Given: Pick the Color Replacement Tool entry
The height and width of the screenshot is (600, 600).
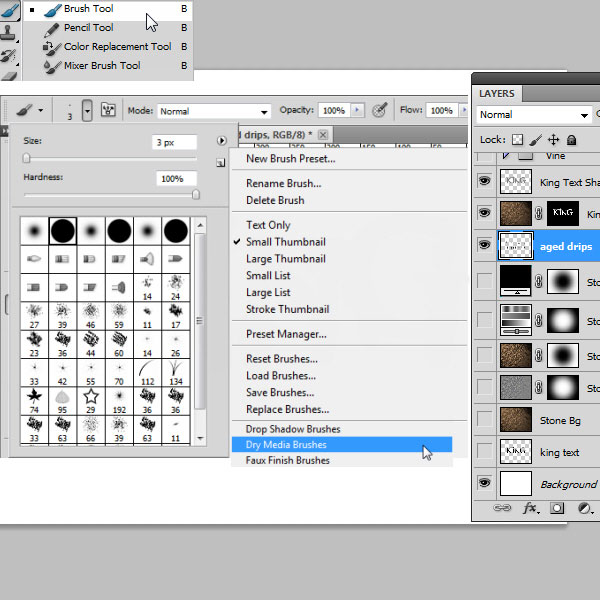Looking at the screenshot, I should (107, 47).
